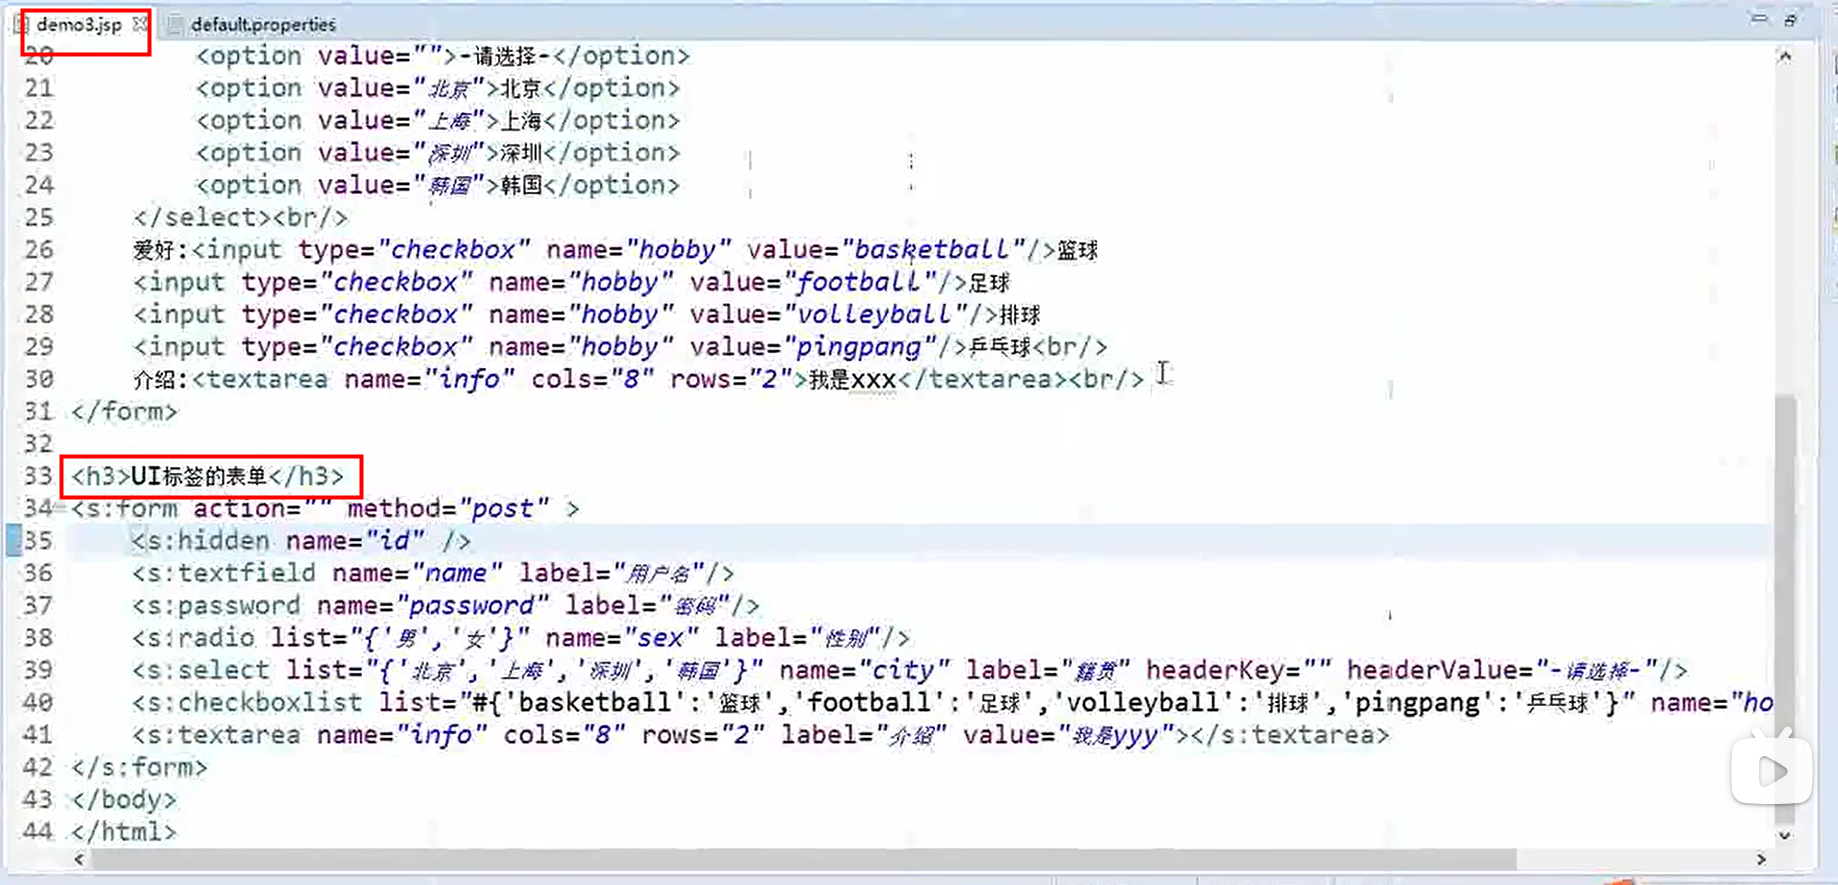The width and height of the screenshot is (1838, 885).
Task: Click the "pingpang" value on line 29
Action: (860, 347)
